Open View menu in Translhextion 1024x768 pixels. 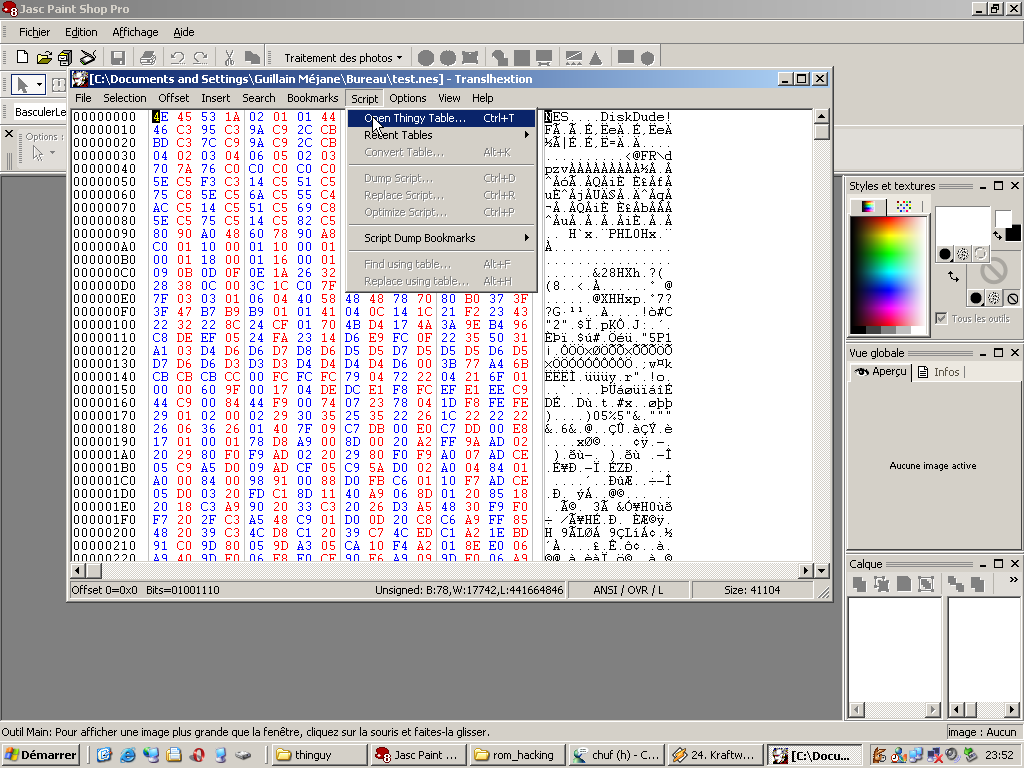click(x=449, y=98)
